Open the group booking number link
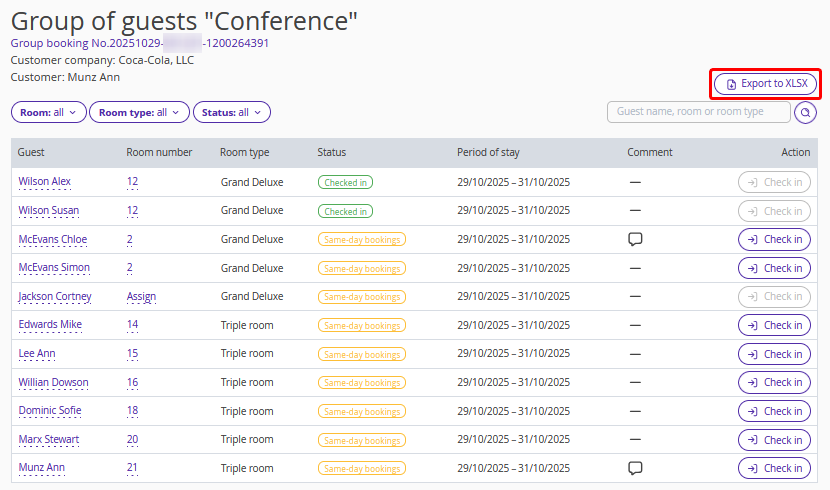Image resolution: width=830 pixels, height=490 pixels. [x=139, y=43]
